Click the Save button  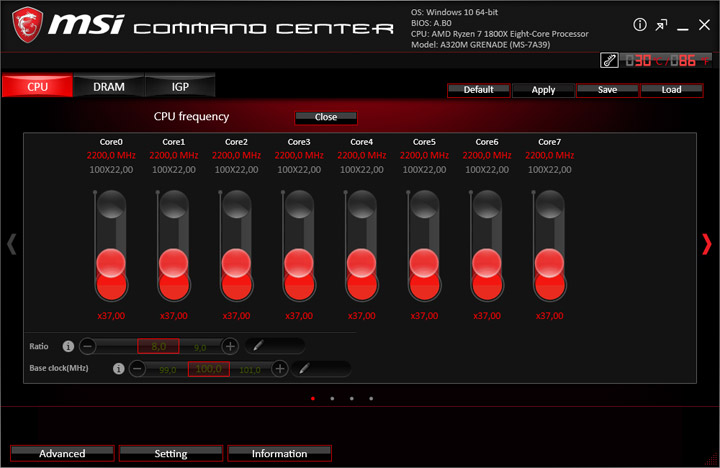(608, 90)
